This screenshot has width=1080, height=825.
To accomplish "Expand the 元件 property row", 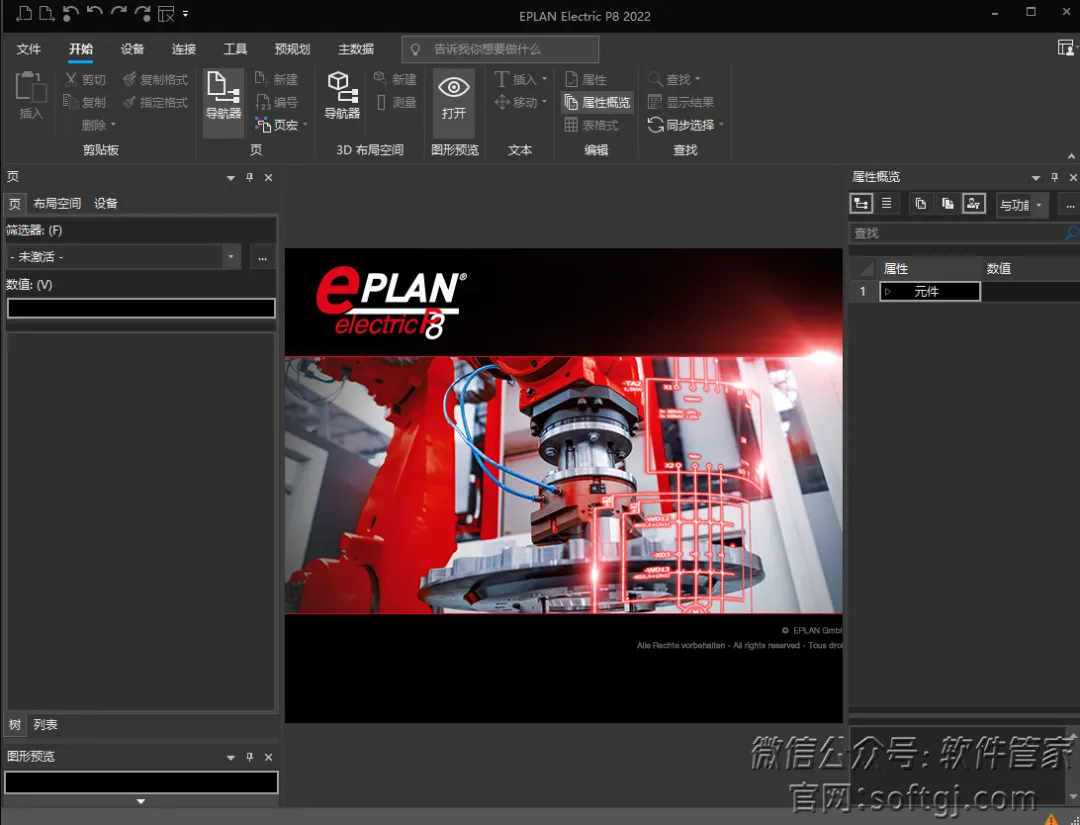I will point(890,291).
